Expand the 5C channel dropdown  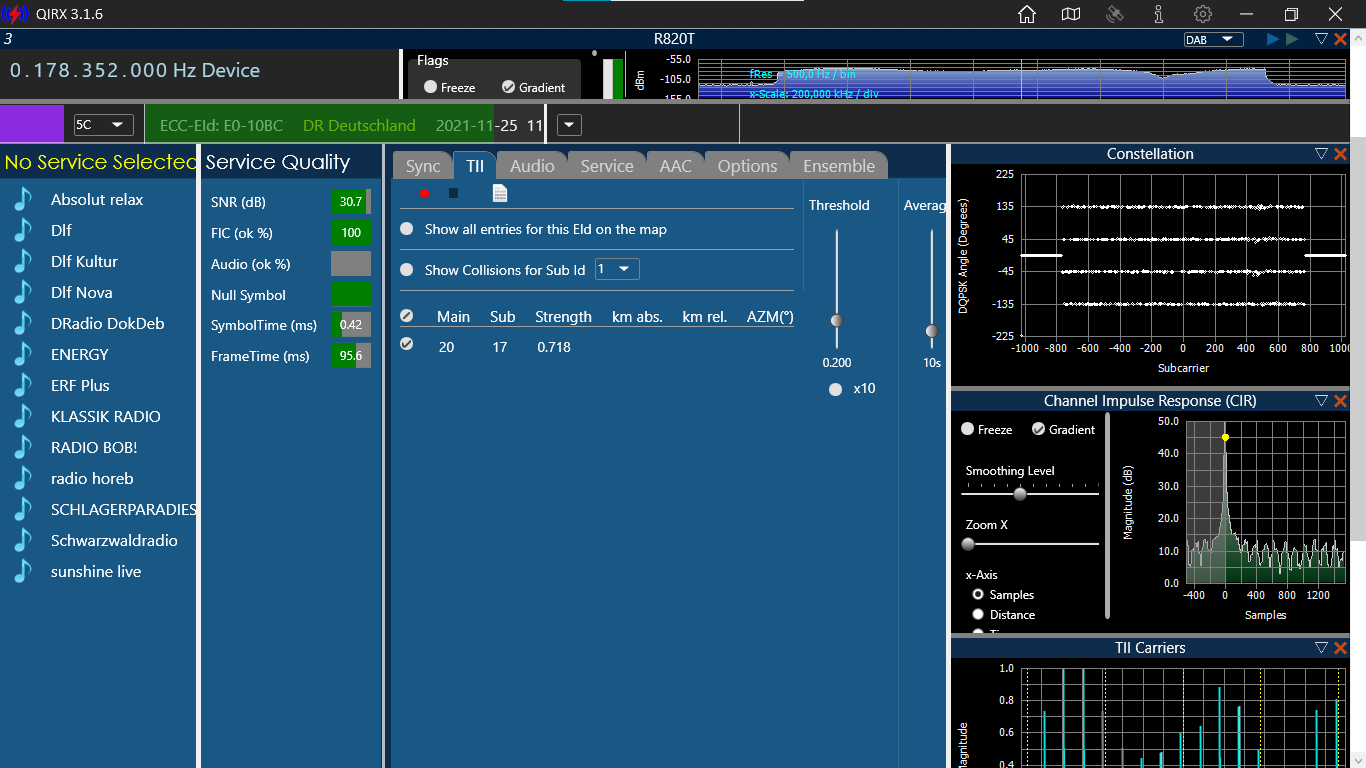coord(104,125)
